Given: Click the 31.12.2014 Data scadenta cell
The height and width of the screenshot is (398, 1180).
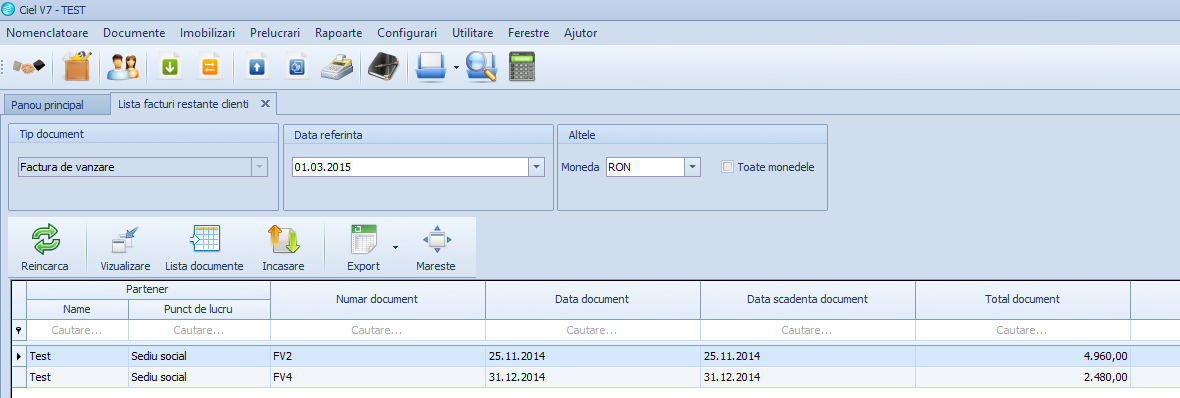Looking at the screenshot, I should 807,377.
